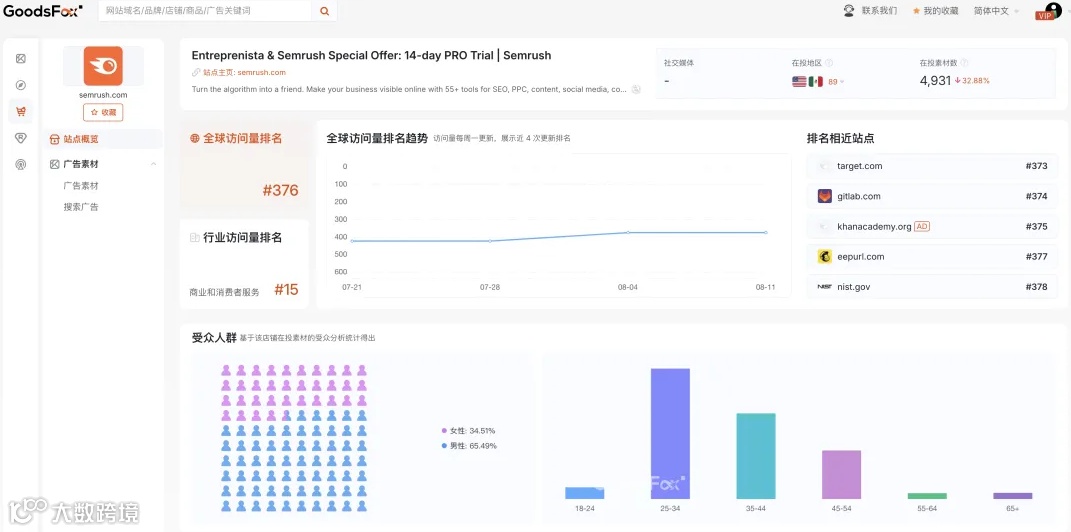The height and width of the screenshot is (532, 1071).
Task: Open target.com in nearby ranked sites
Action: (932, 166)
